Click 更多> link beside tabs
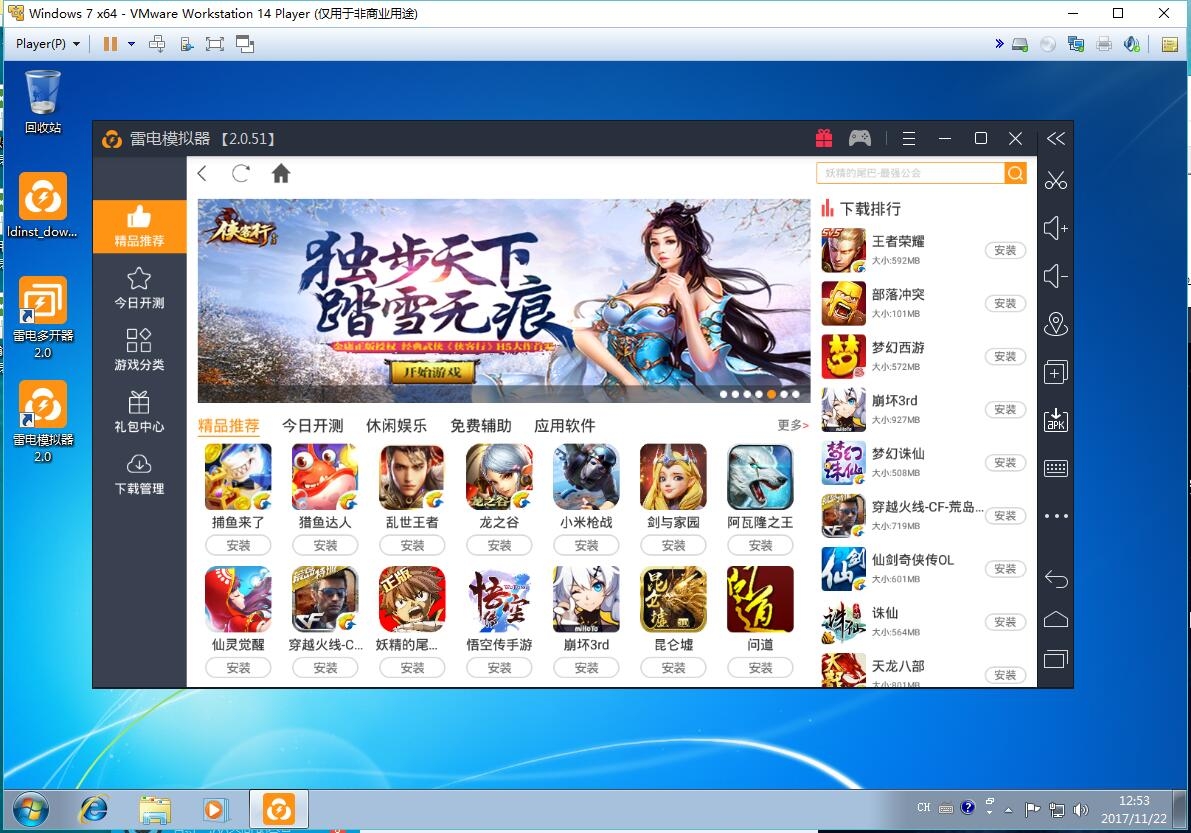The height and width of the screenshot is (833, 1191). [792, 425]
